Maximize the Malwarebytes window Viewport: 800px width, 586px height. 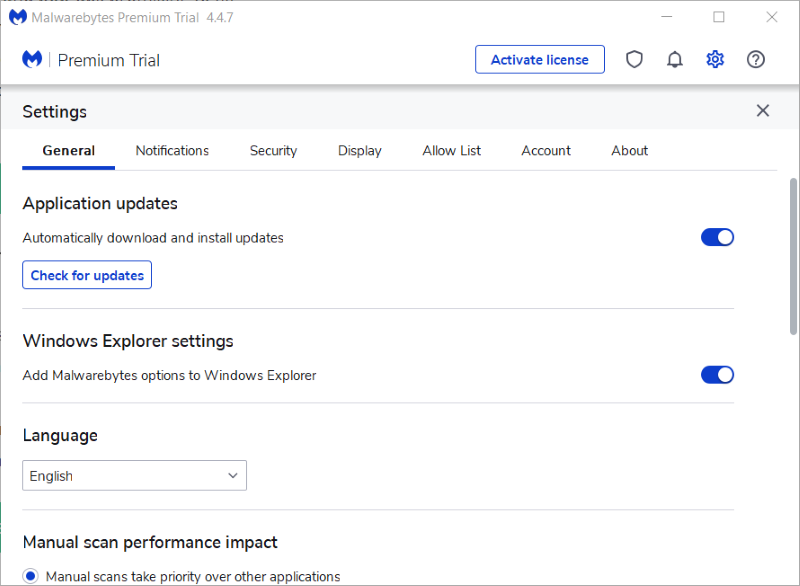coord(718,17)
